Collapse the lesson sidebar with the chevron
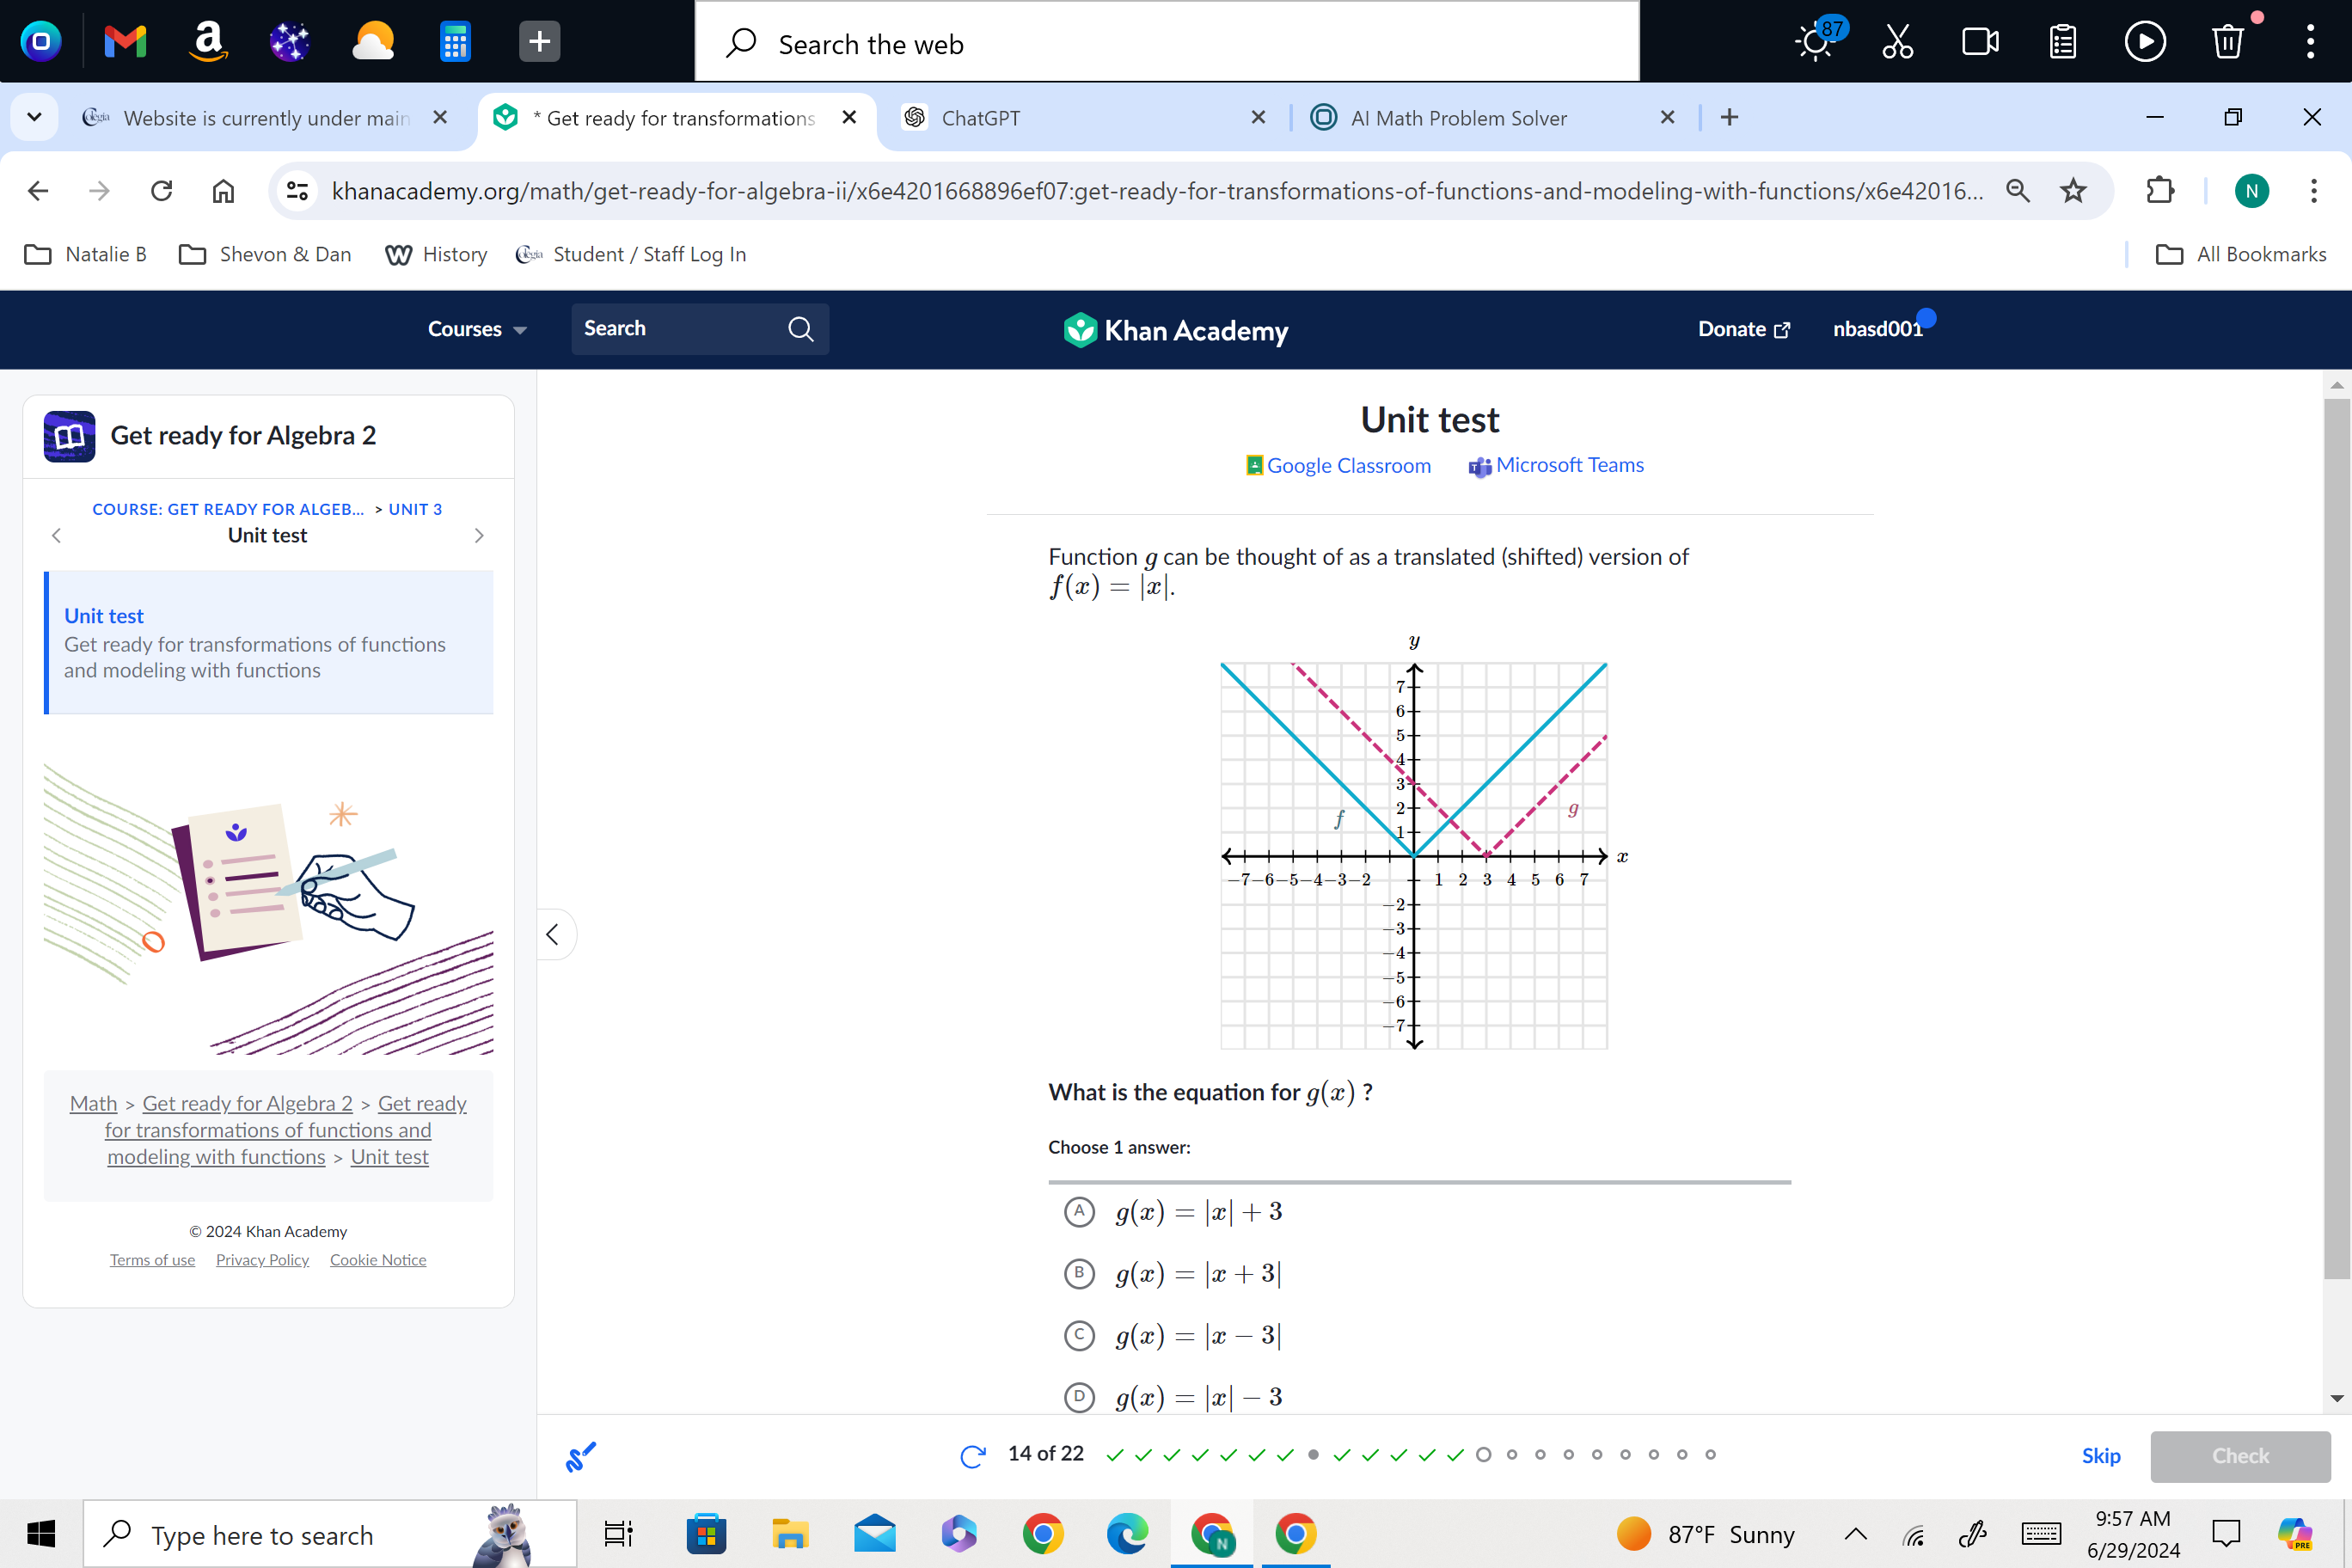The width and height of the screenshot is (2352, 1568). [x=554, y=934]
